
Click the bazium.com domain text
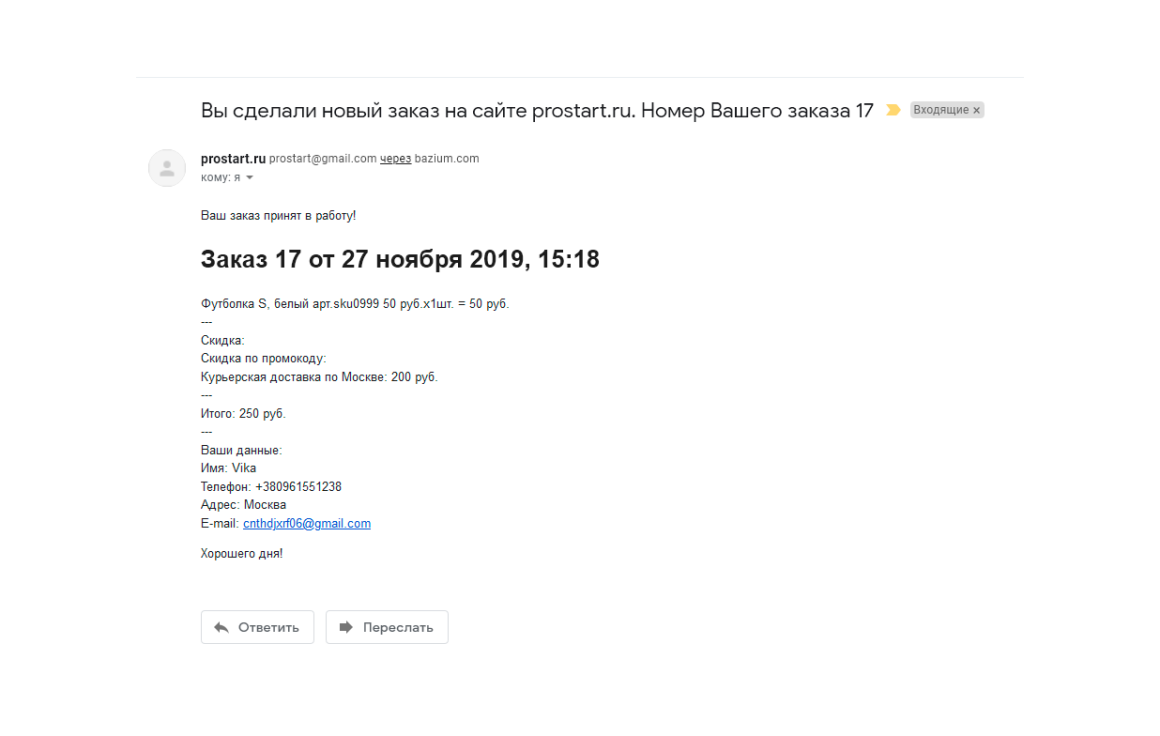pyautogui.click(x=447, y=158)
